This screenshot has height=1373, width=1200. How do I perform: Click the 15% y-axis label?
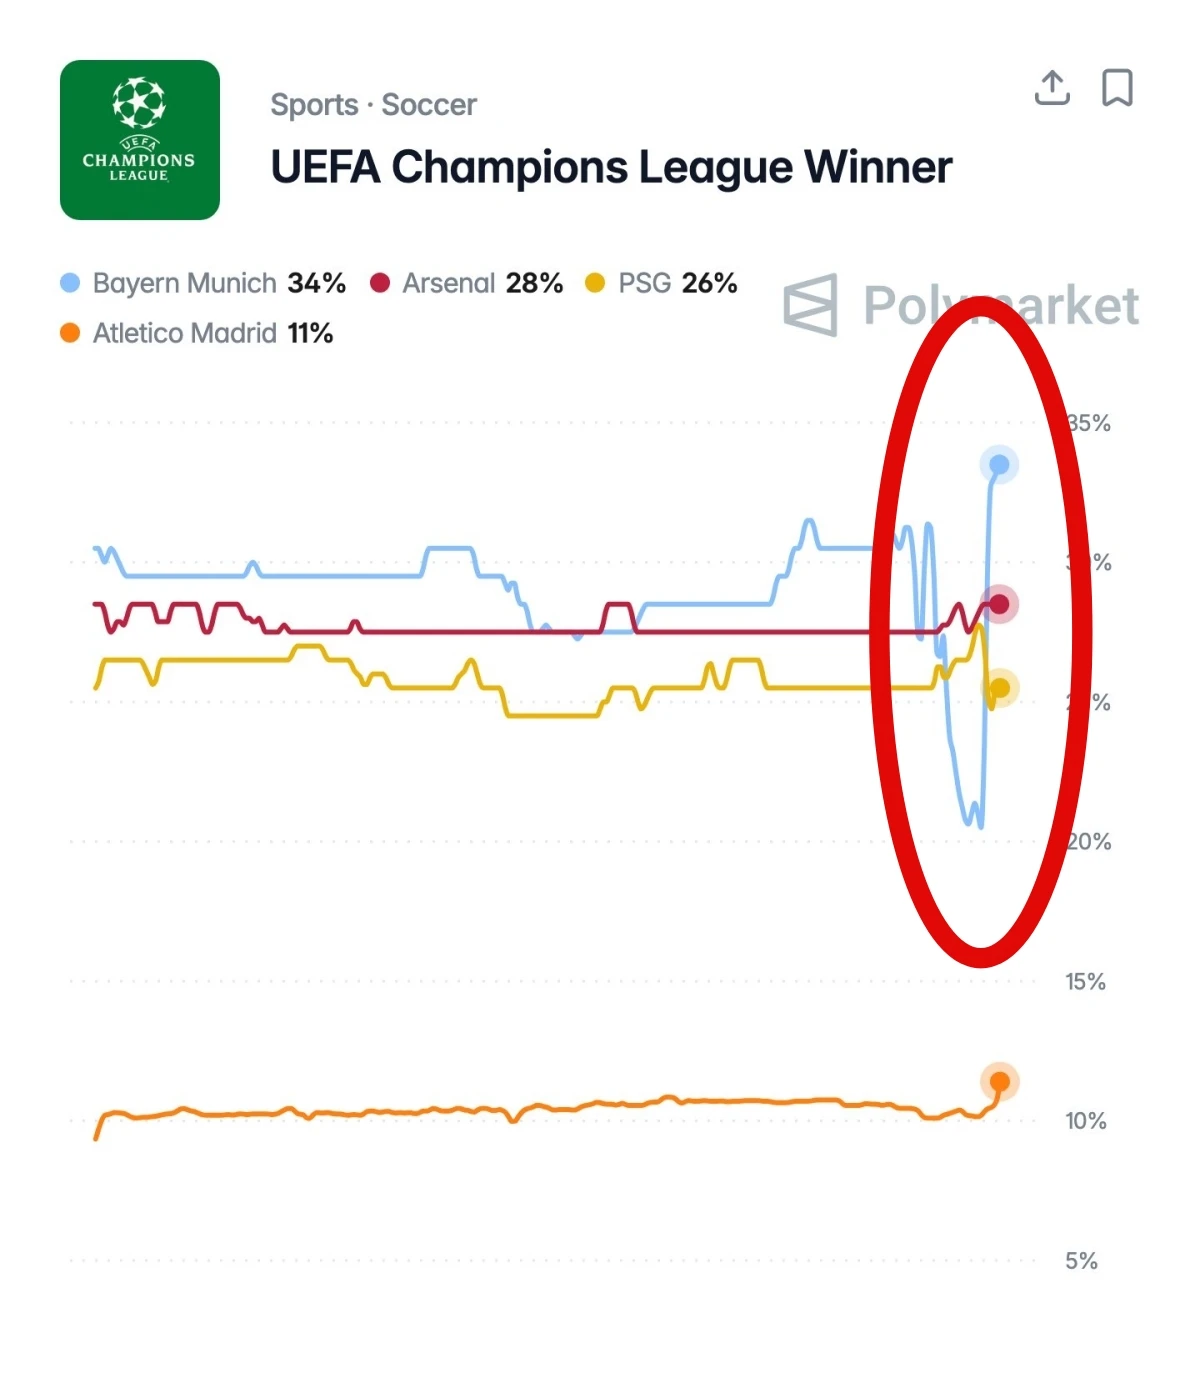(x=1085, y=982)
